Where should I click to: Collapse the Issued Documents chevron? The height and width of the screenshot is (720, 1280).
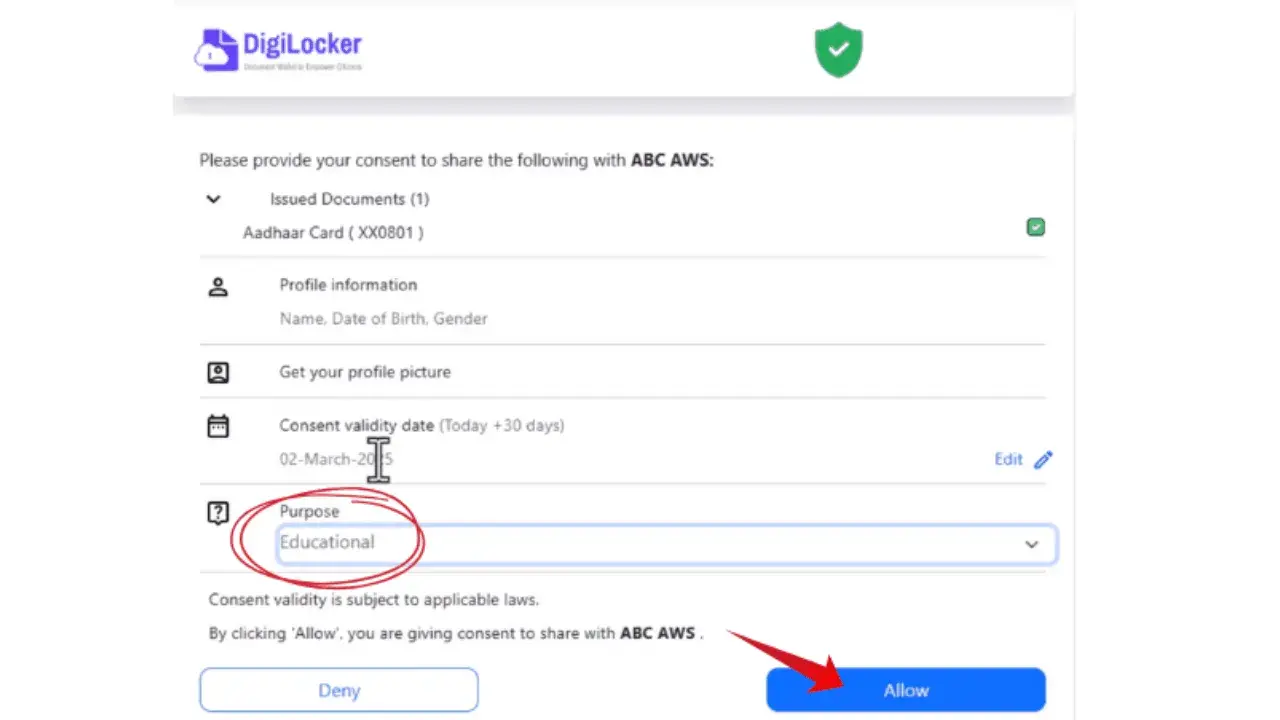213,199
